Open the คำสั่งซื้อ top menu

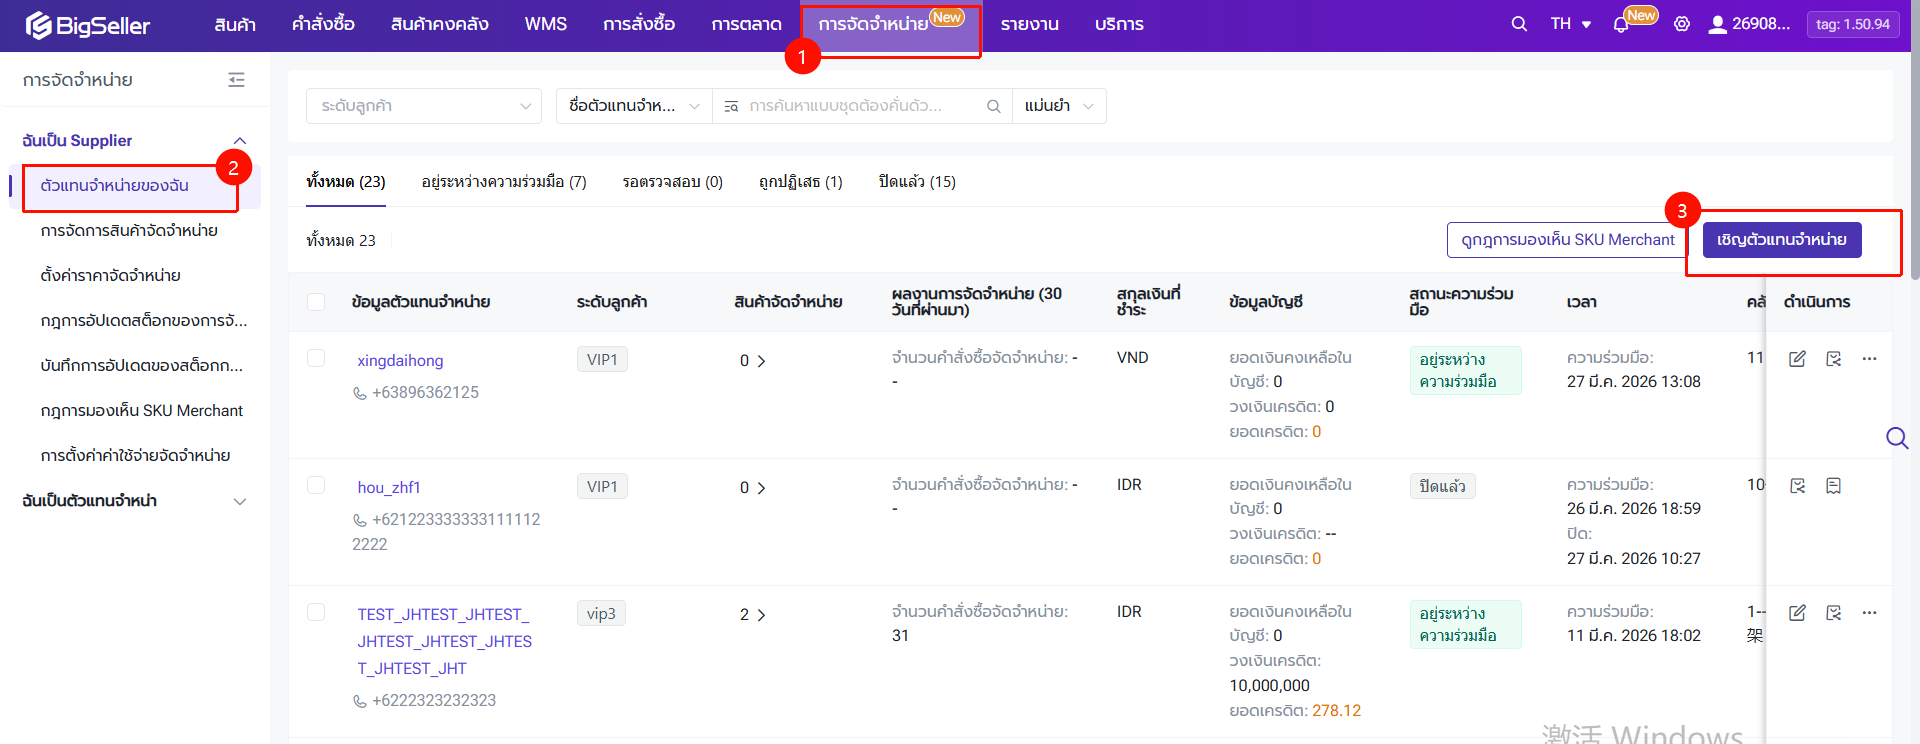tap(323, 24)
